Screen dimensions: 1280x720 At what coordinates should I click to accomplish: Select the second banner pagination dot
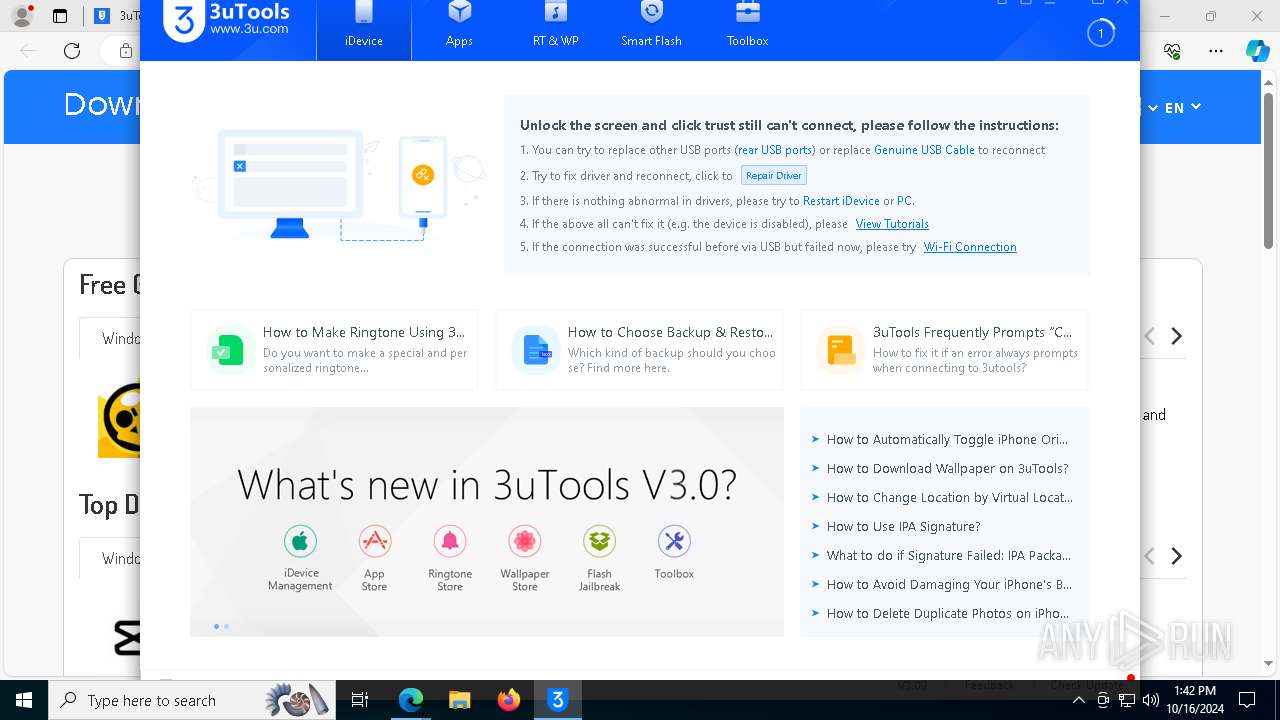pyautogui.click(x=226, y=626)
